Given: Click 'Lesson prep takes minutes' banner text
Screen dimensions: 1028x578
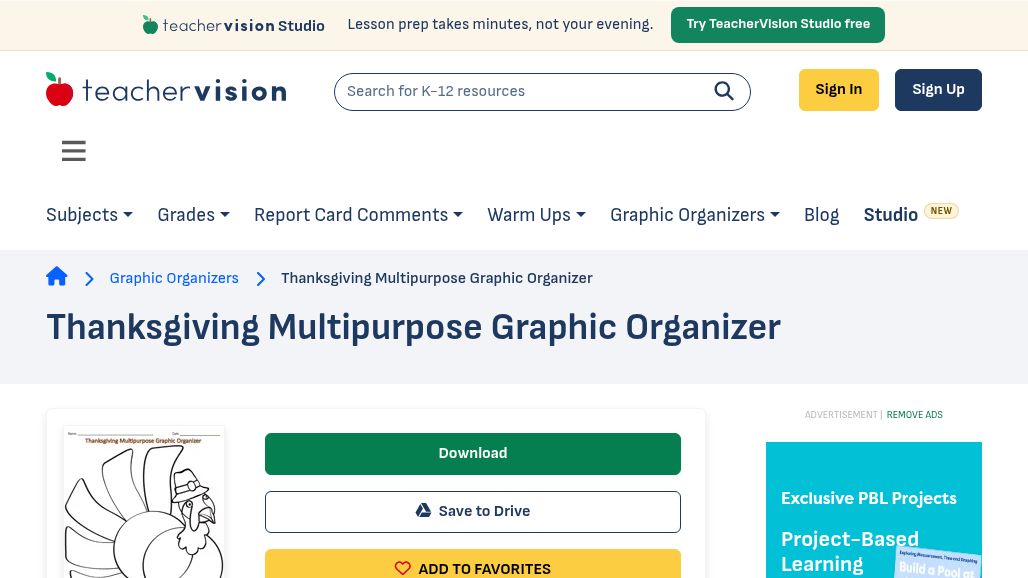Looking at the screenshot, I should click(x=500, y=24).
